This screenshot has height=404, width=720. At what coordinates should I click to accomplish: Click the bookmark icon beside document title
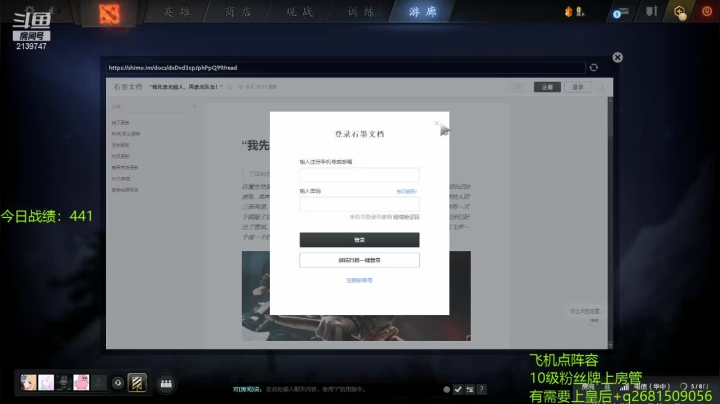click(x=230, y=87)
